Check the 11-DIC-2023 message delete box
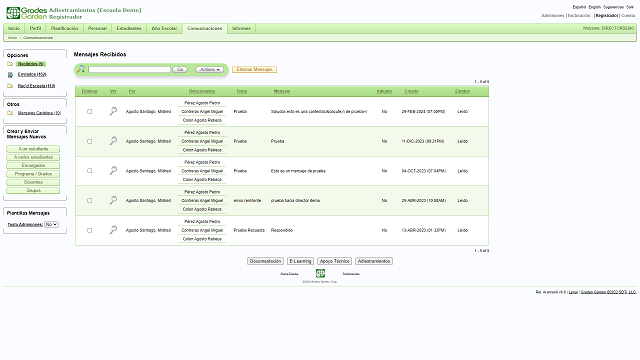The width and height of the screenshot is (640, 360). pyautogui.click(x=89, y=141)
